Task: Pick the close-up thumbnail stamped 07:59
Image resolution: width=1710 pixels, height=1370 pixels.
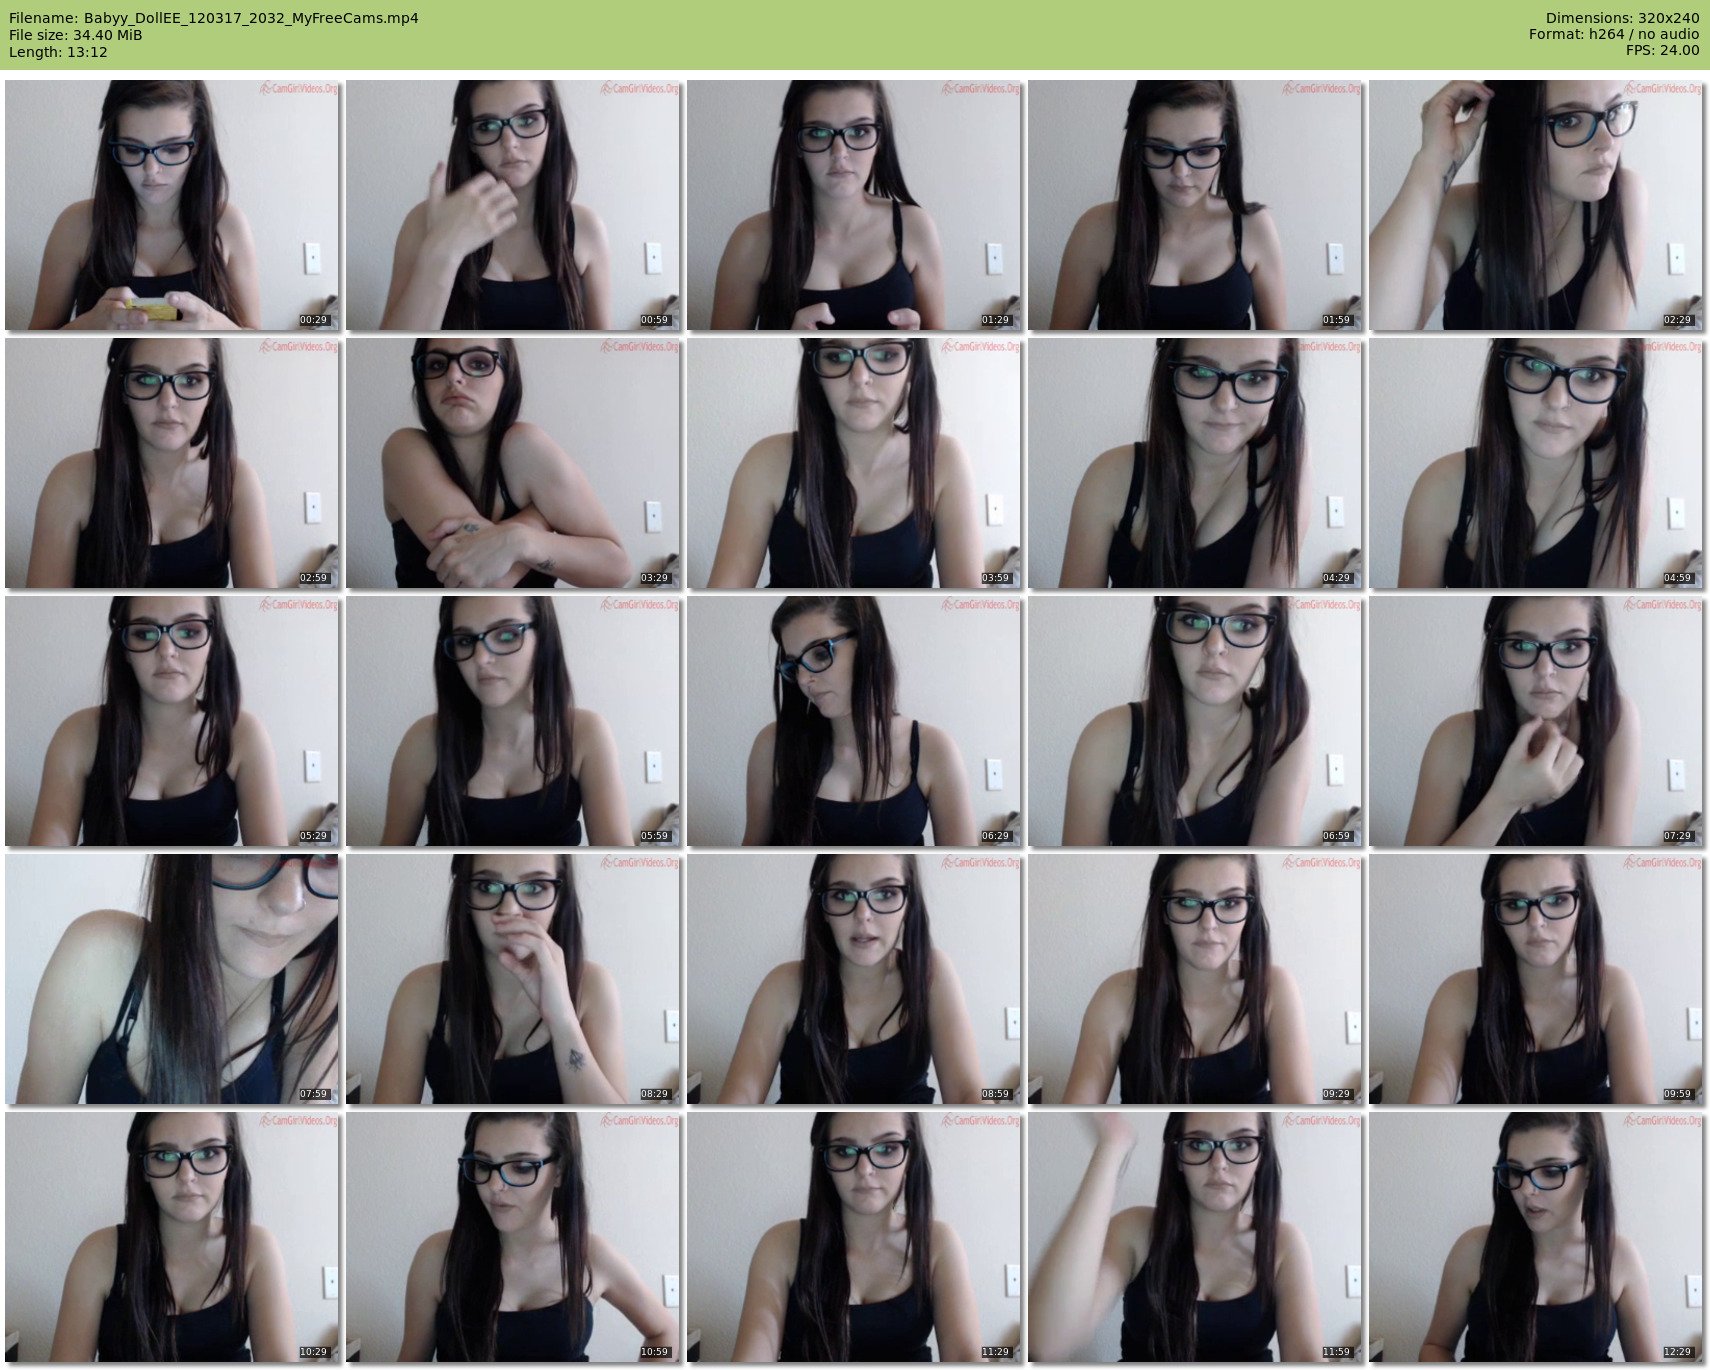Action: [172, 979]
